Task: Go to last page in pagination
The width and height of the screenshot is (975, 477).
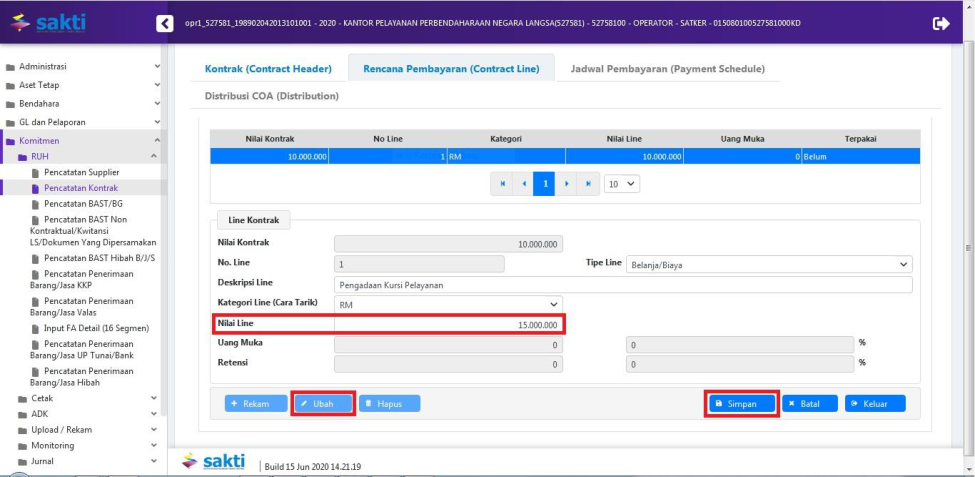Action: coord(588,184)
